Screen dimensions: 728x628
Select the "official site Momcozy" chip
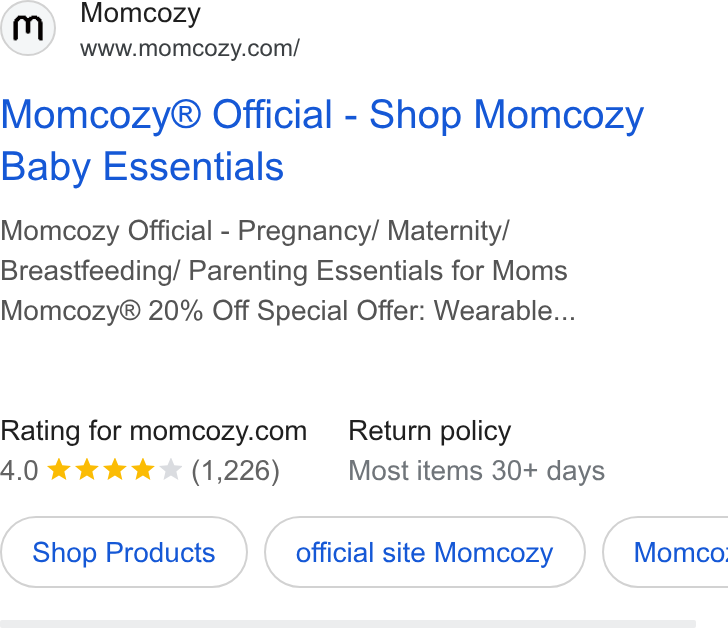click(425, 552)
